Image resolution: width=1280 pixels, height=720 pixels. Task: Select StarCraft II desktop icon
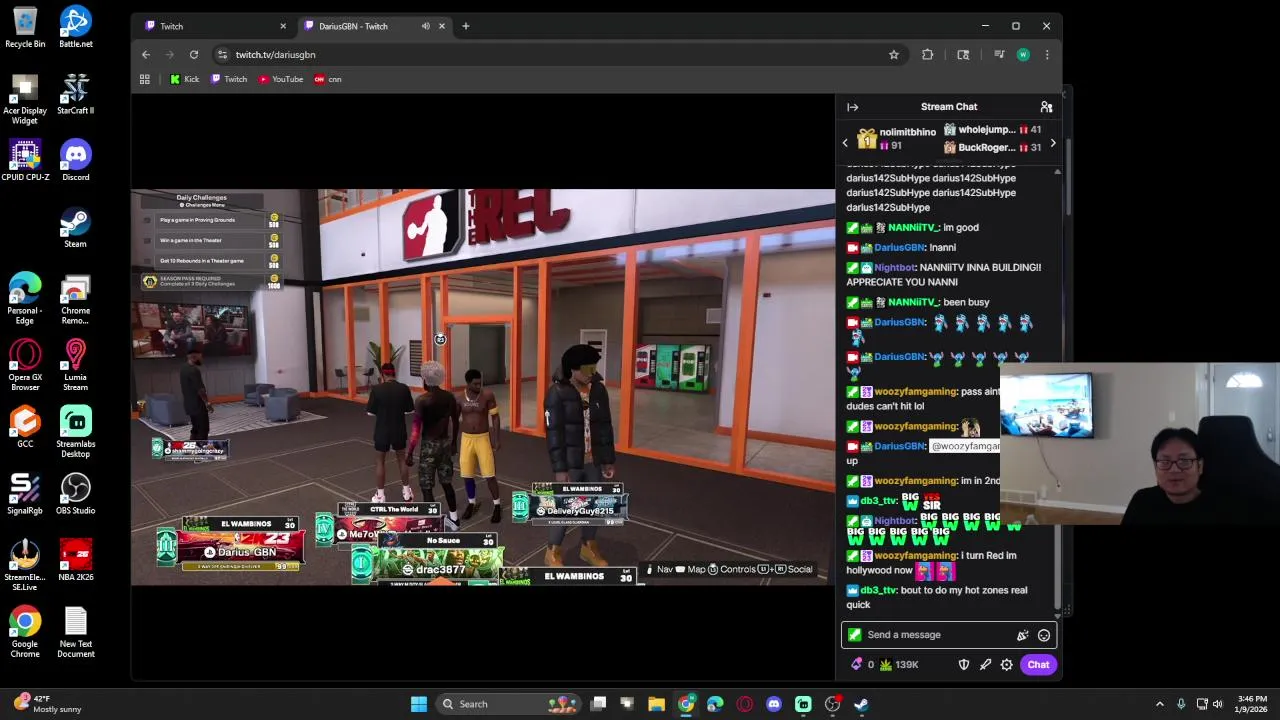click(x=76, y=95)
